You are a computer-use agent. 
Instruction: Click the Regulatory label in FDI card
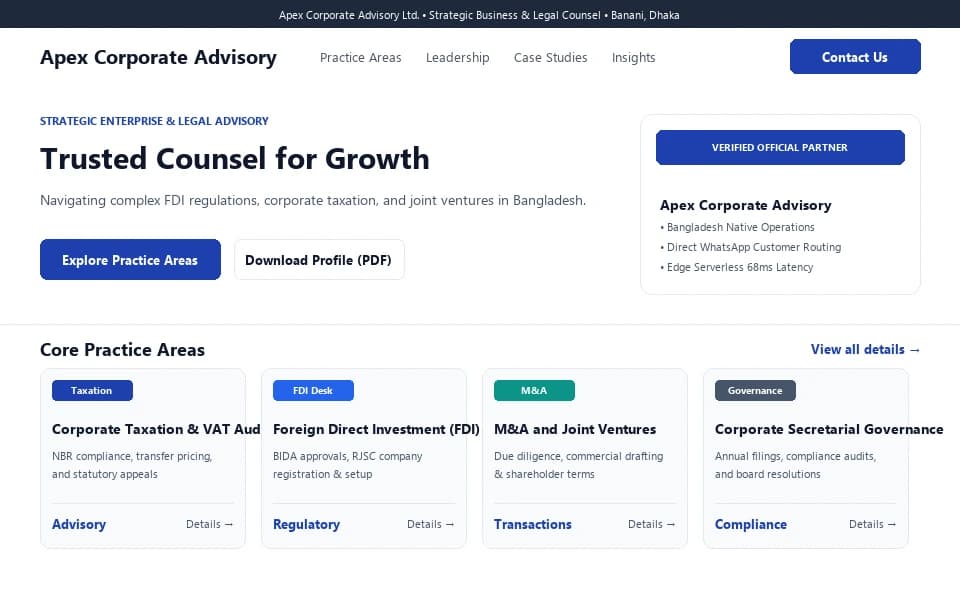click(306, 525)
